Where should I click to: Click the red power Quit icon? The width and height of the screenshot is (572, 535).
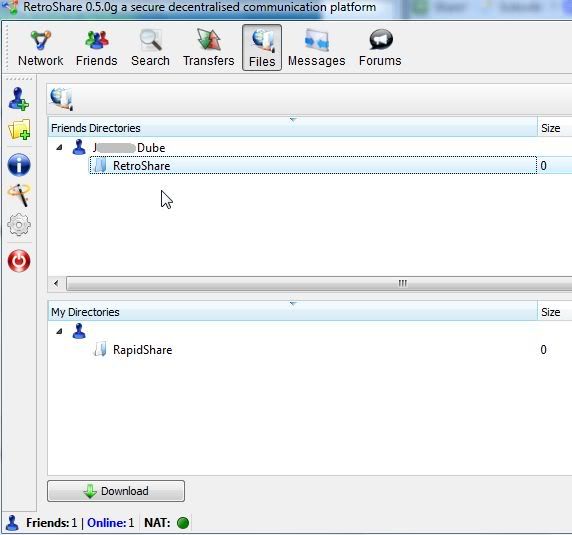[19, 261]
